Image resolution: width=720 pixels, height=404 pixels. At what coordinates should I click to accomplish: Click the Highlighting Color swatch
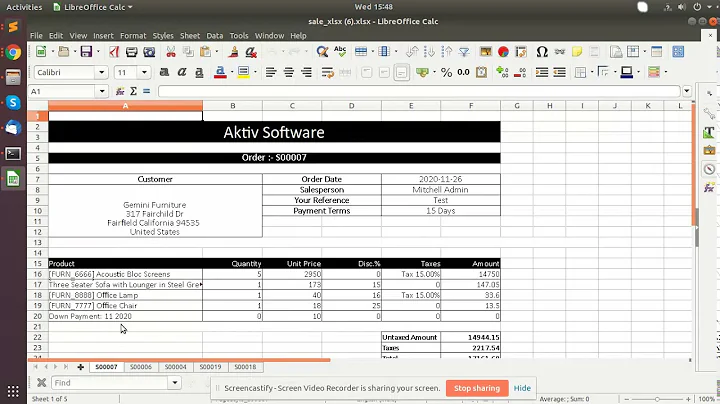pyautogui.click(x=243, y=72)
